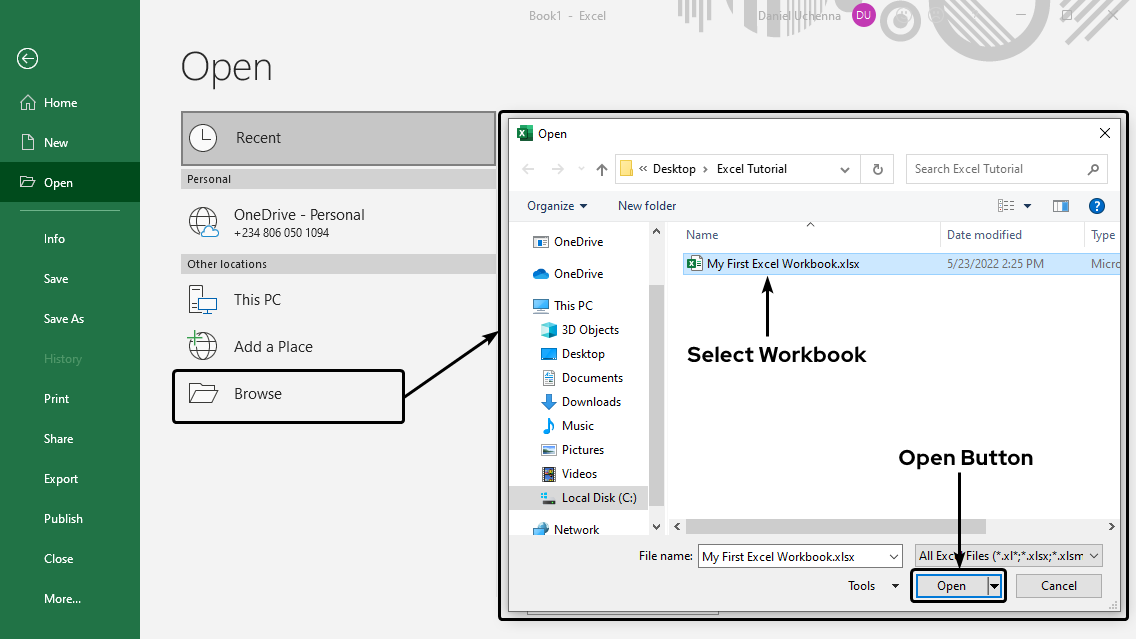
Task: Open the Pictures folder in the sidebar
Action: point(585,449)
